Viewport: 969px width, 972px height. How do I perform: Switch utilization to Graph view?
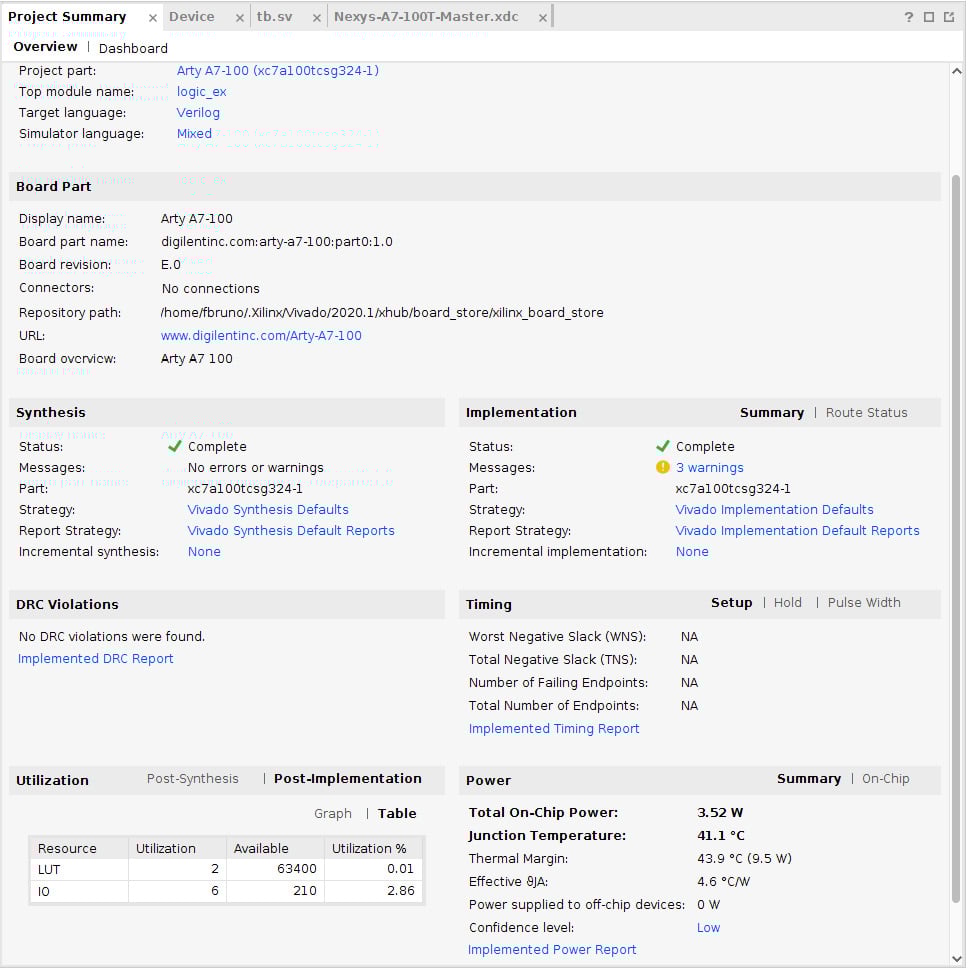(332, 815)
